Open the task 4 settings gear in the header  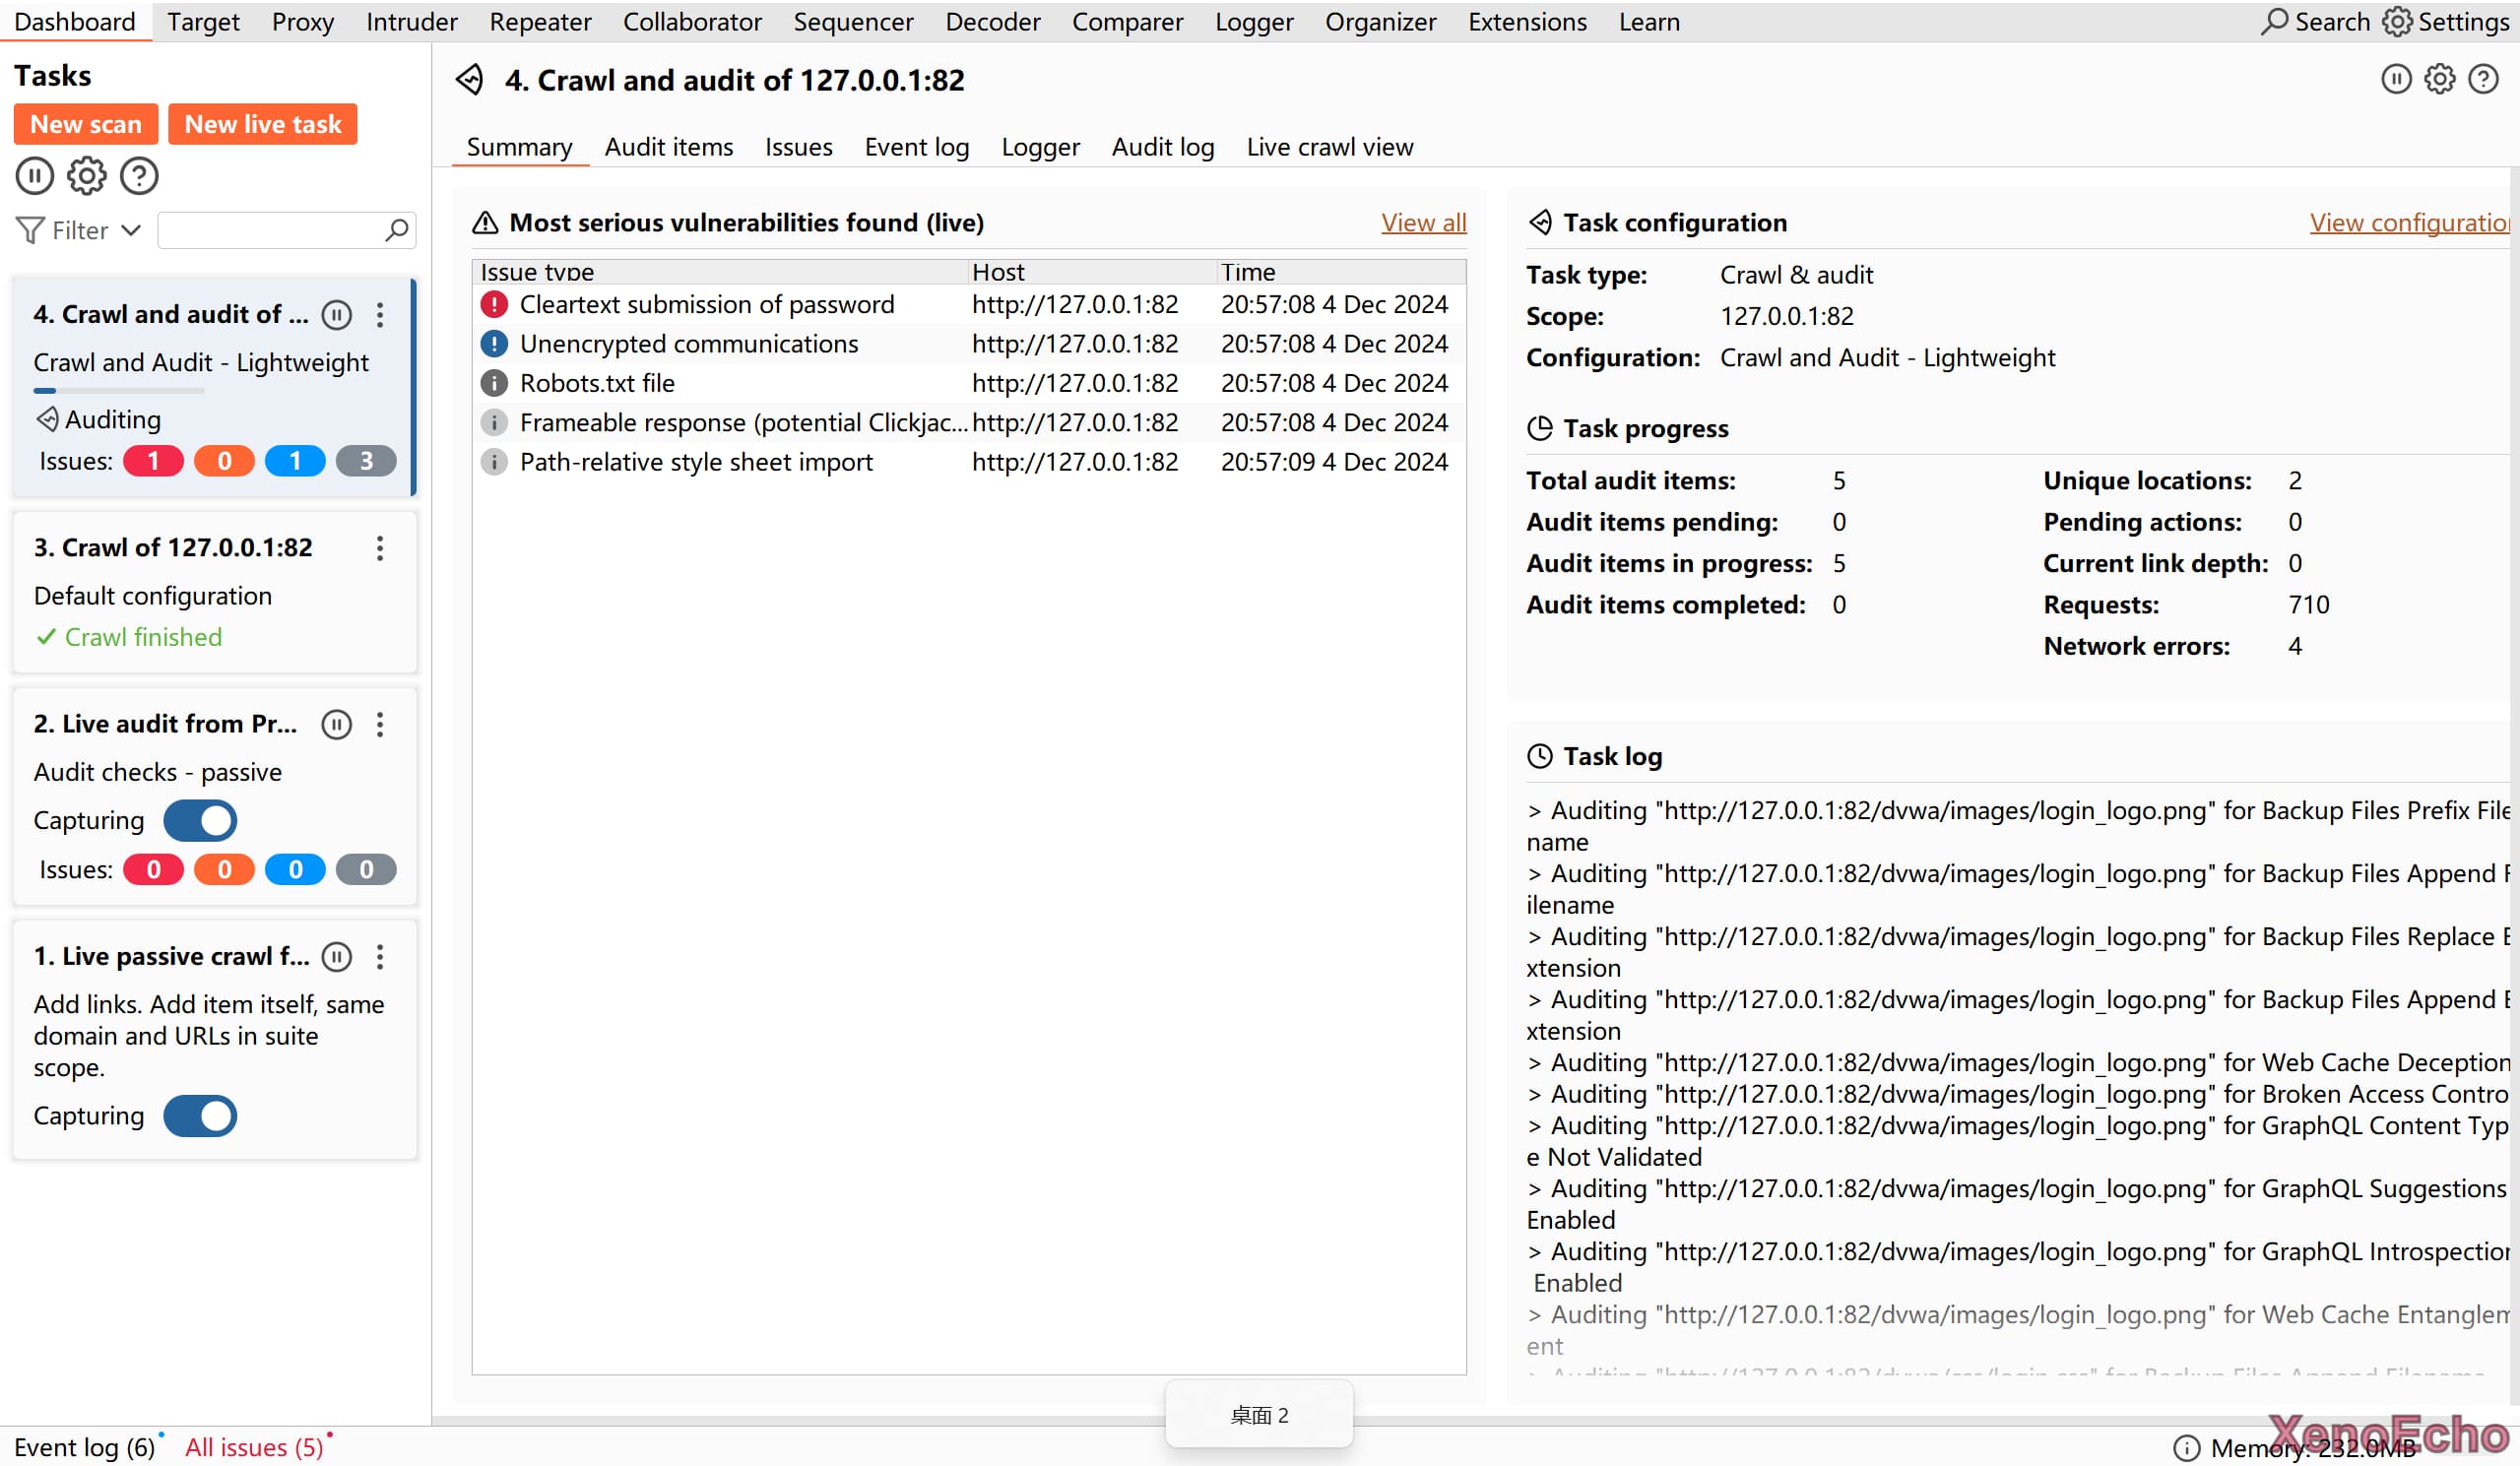click(x=2439, y=79)
